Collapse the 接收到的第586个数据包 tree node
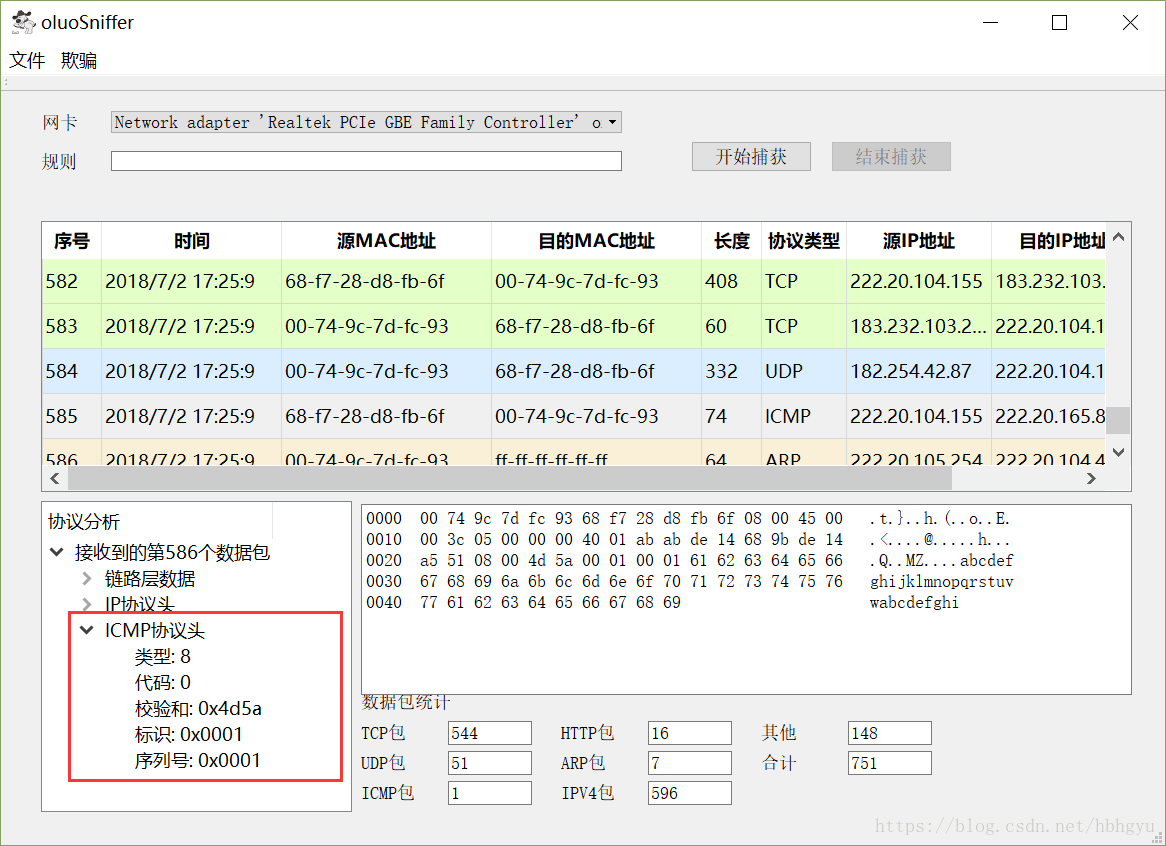 (57, 552)
